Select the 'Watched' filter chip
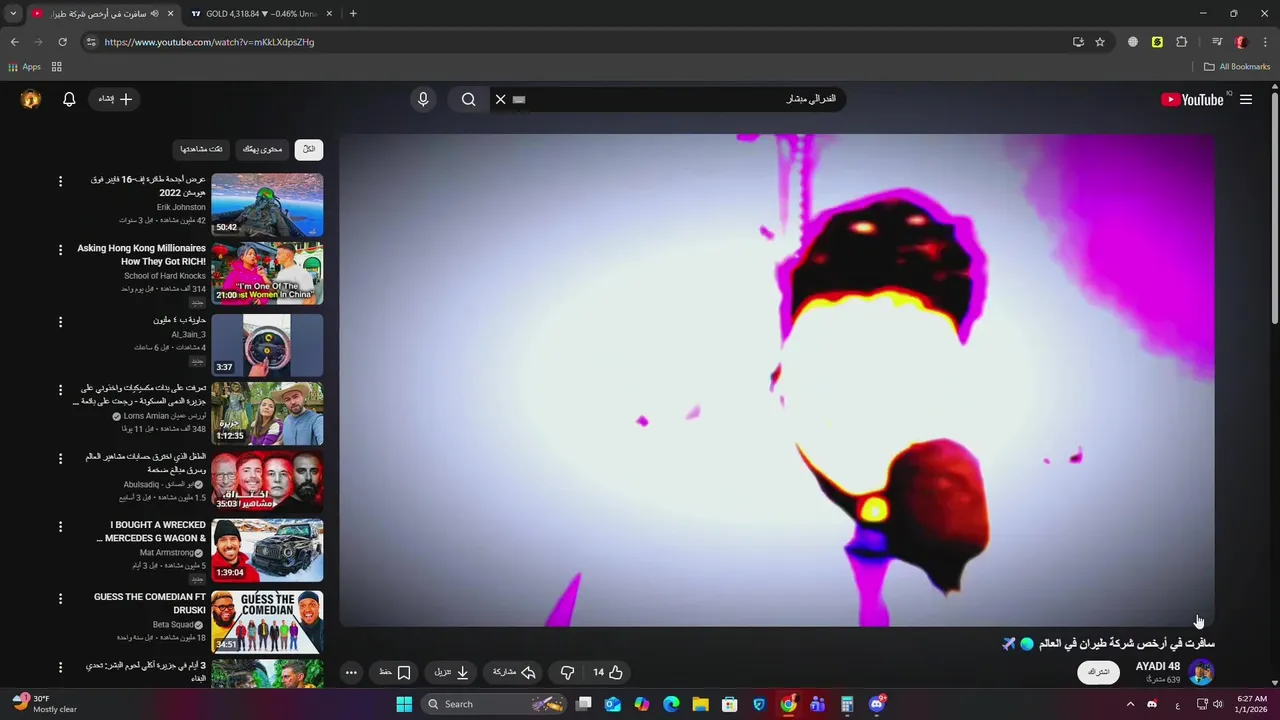Image resolution: width=1280 pixels, height=720 pixels. [x=202, y=149]
